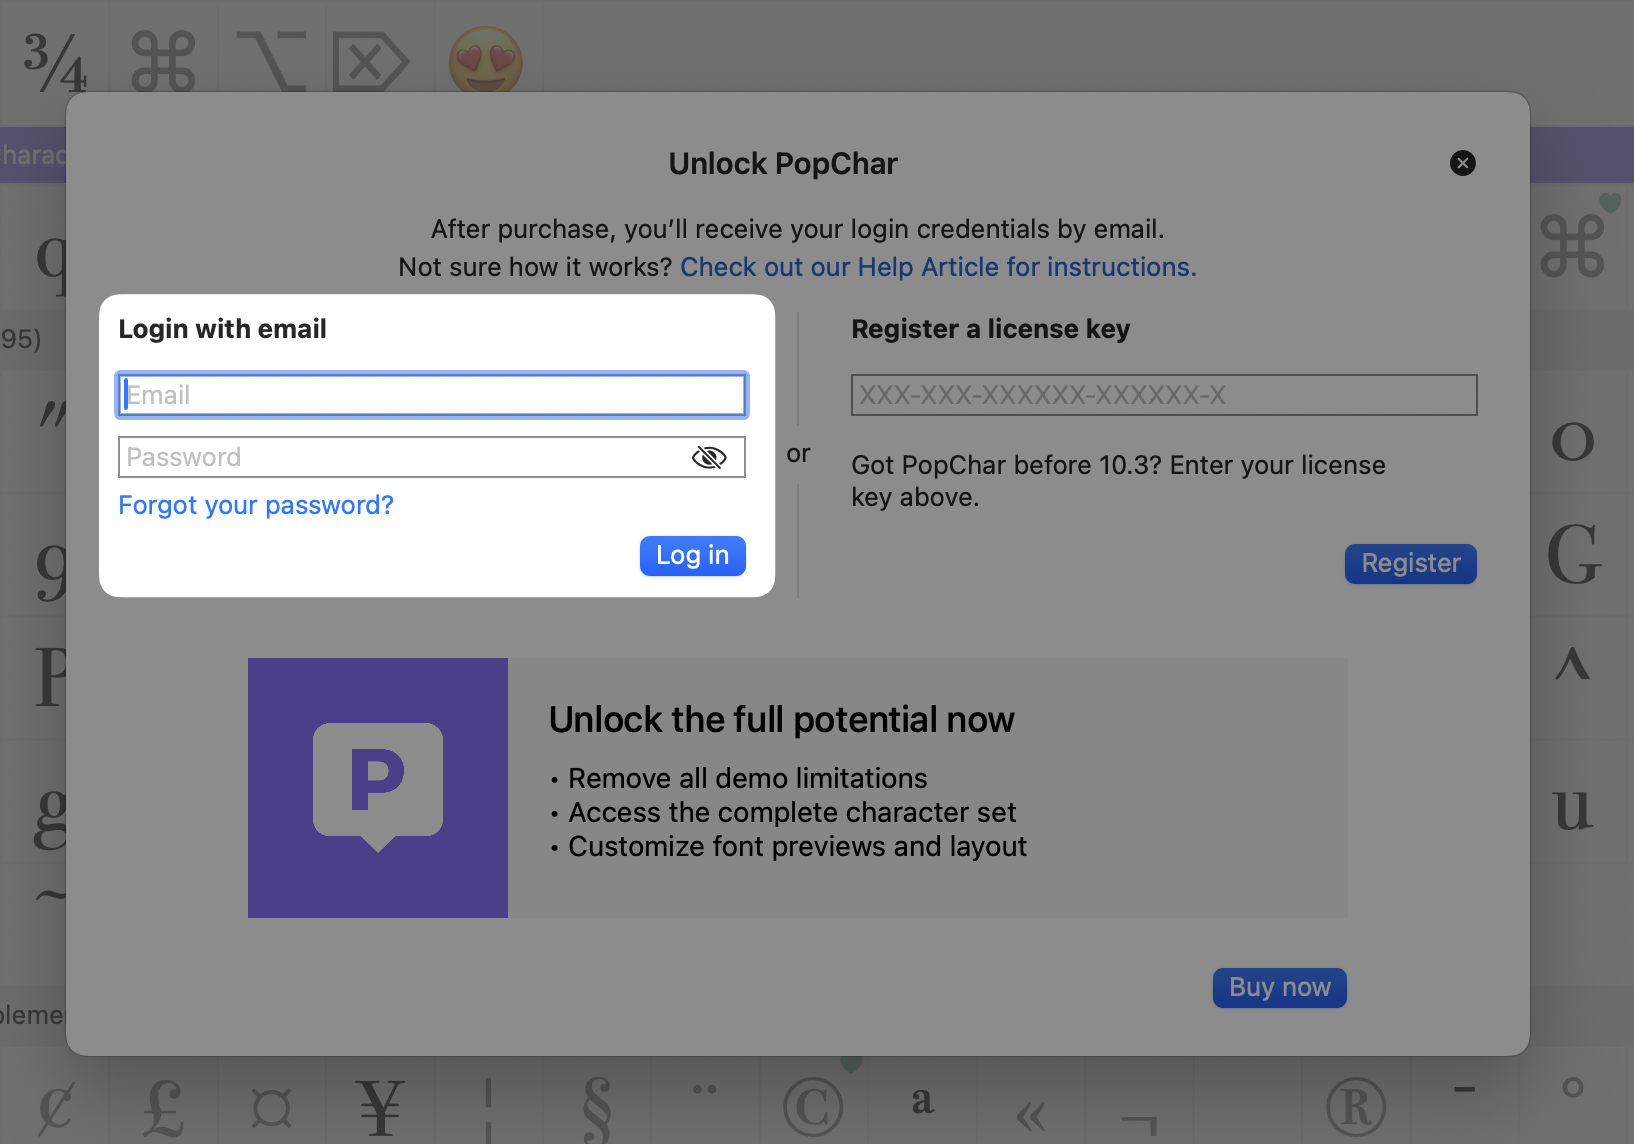Toggle password visibility eye icon
The image size is (1634, 1144).
709,458
